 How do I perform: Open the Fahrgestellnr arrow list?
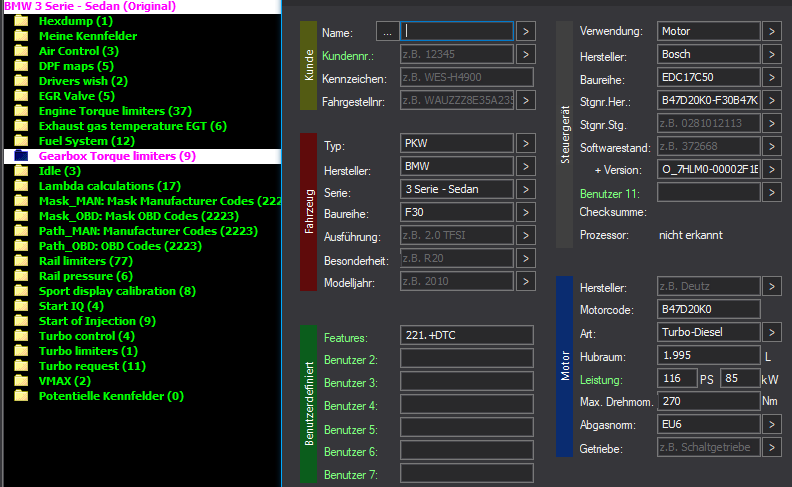tap(526, 100)
